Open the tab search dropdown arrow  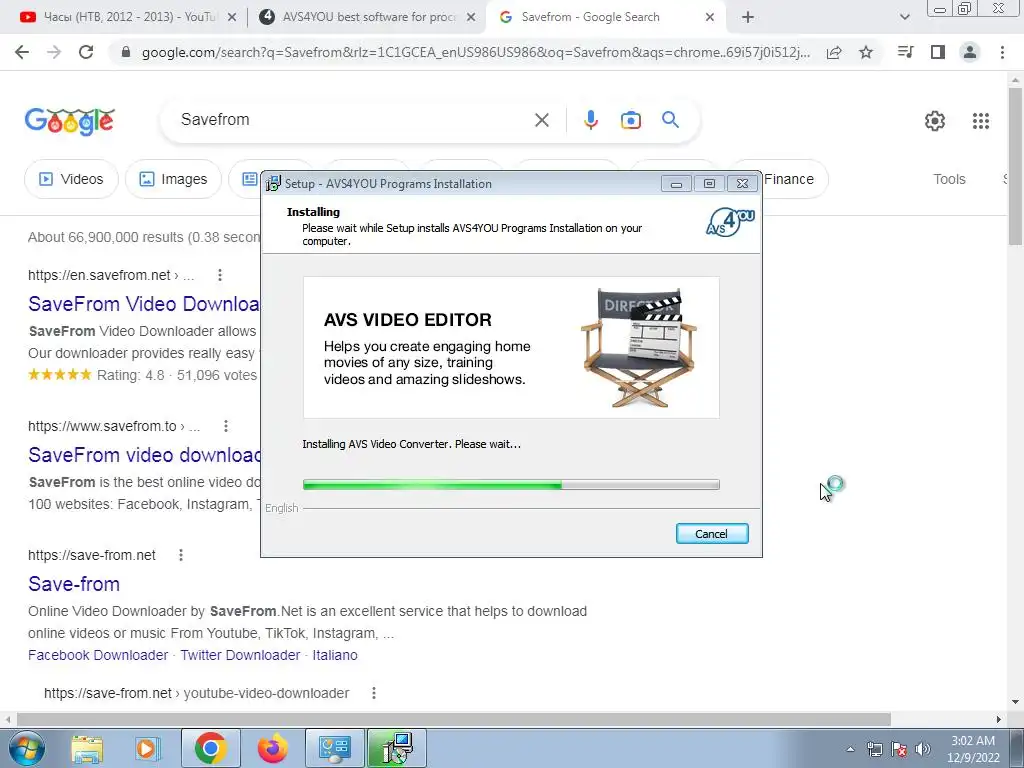point(904,18)
